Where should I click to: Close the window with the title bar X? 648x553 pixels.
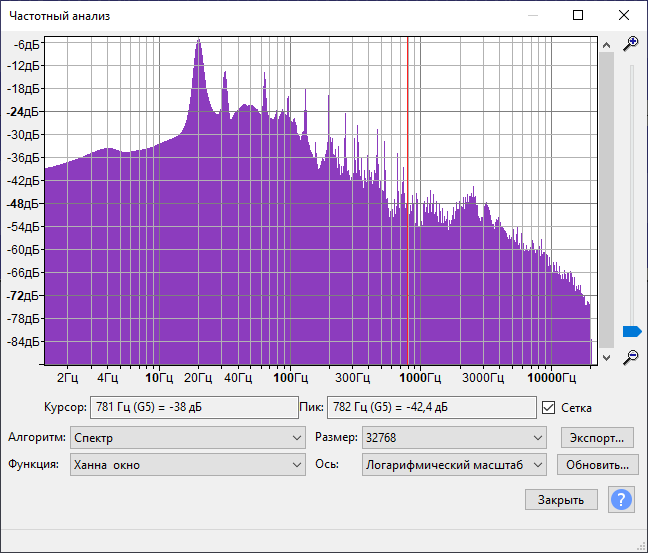click(624, 16)
